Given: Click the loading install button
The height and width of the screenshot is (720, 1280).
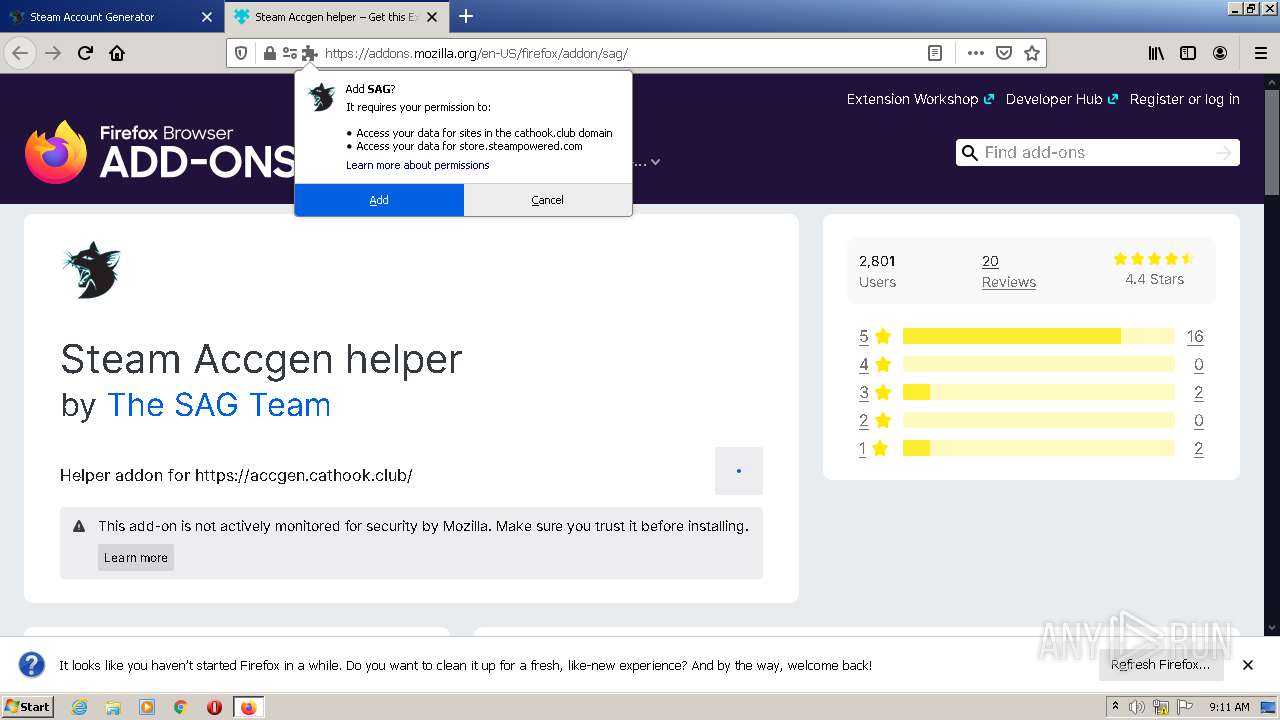Looking at the screenshot, I should point(739,471).
